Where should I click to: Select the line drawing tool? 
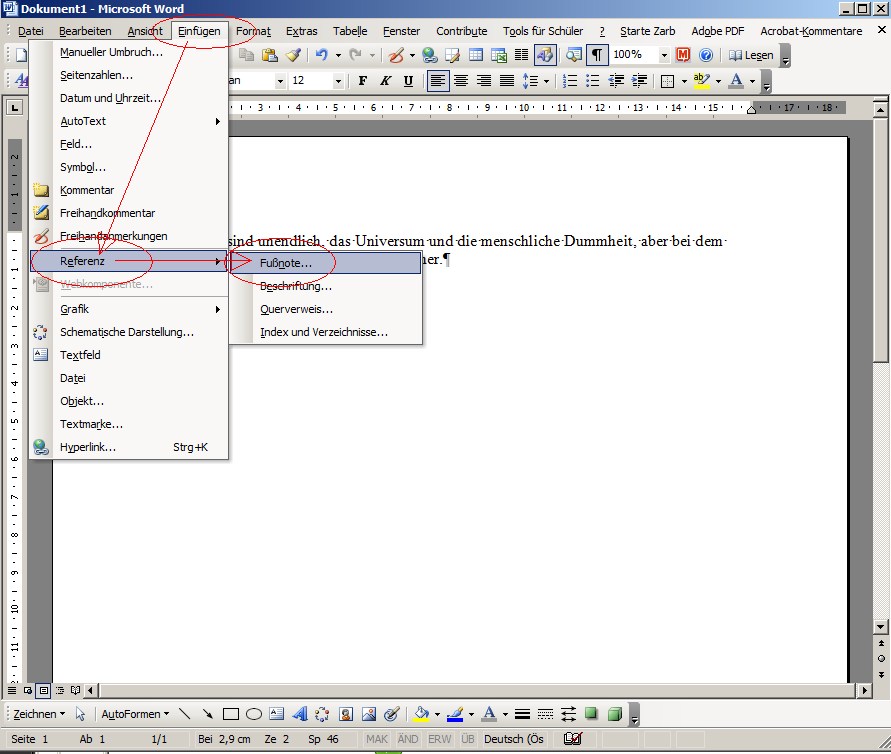point(185,714)
